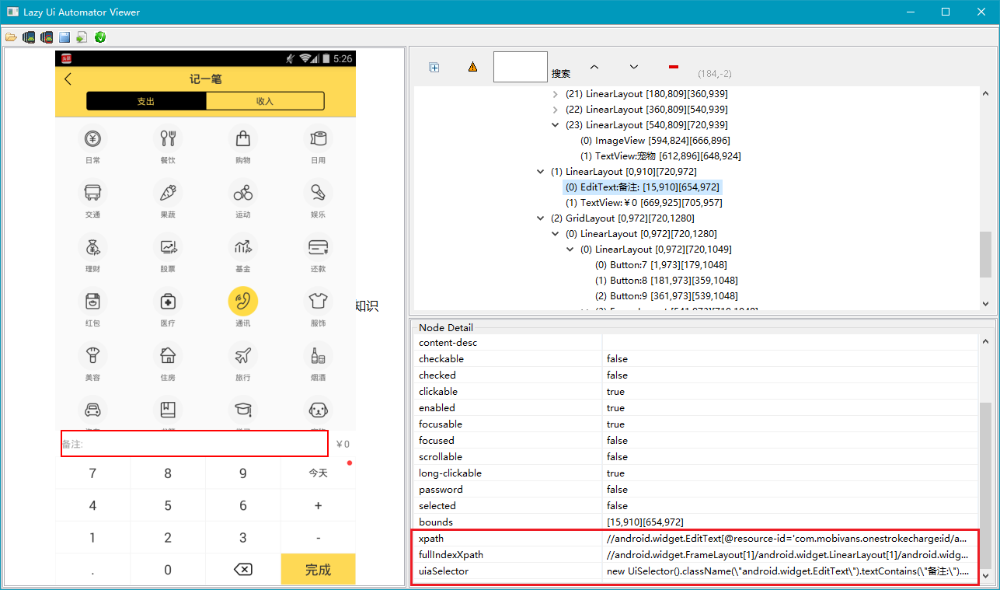Tap keypad digit 7
1000x590 pixels.
[92, 473]
